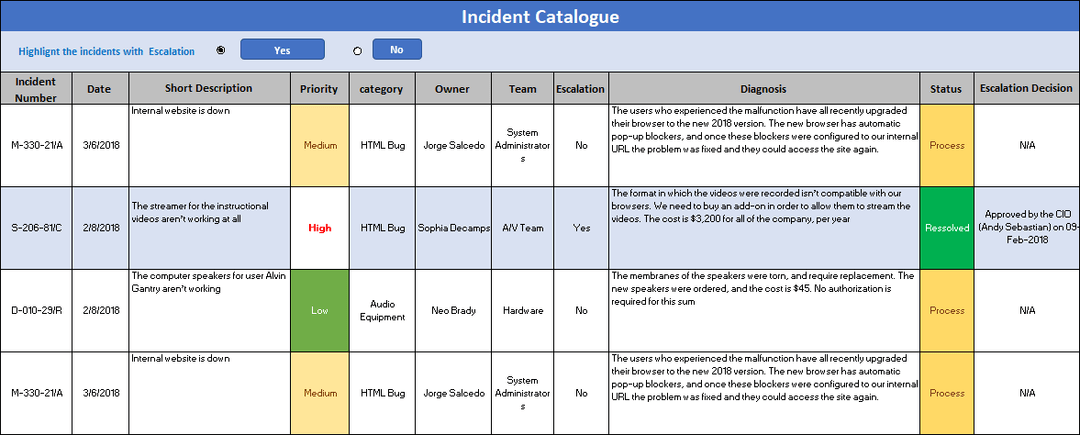Select owner Sophia Decamps cell
The height and width of the screenshot is (435, 1080).
(452, 228)
